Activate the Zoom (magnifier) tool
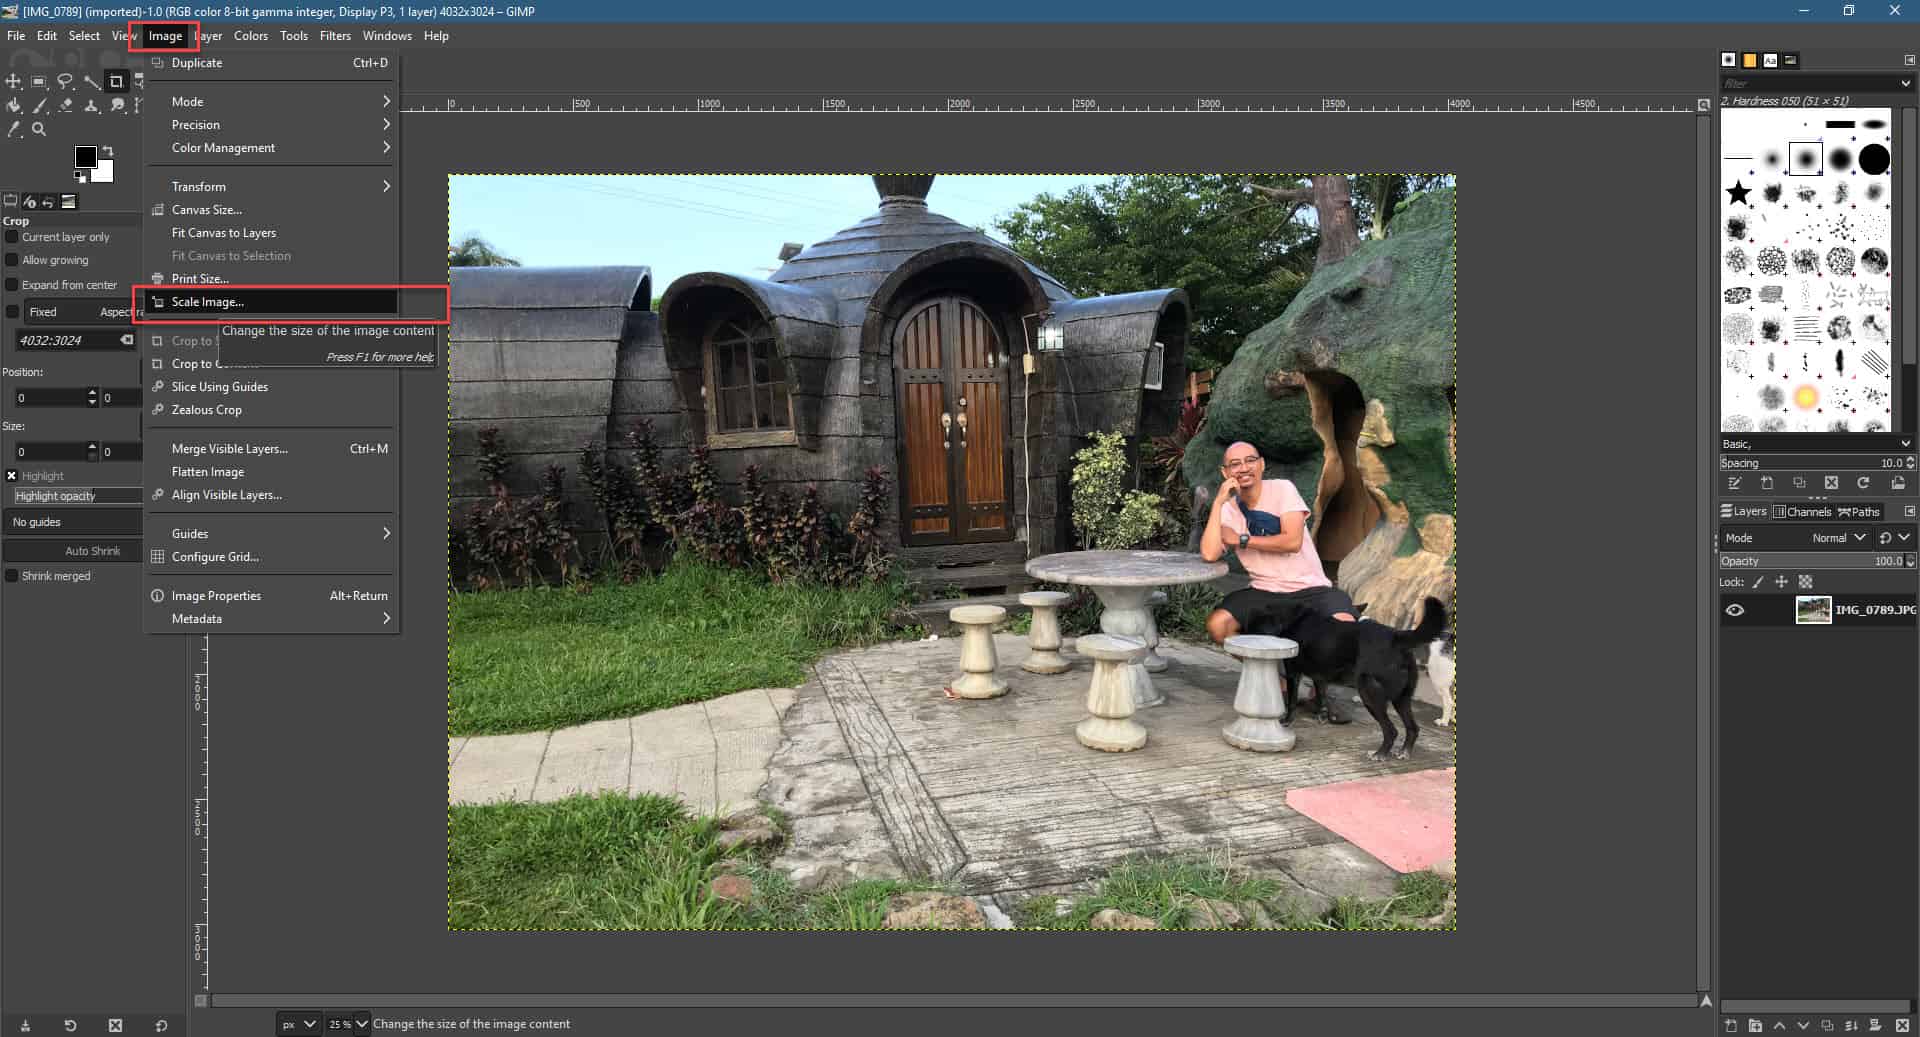Viewport: 1920px width, 1037px height. pyautogui.click(x=40, y=129)
